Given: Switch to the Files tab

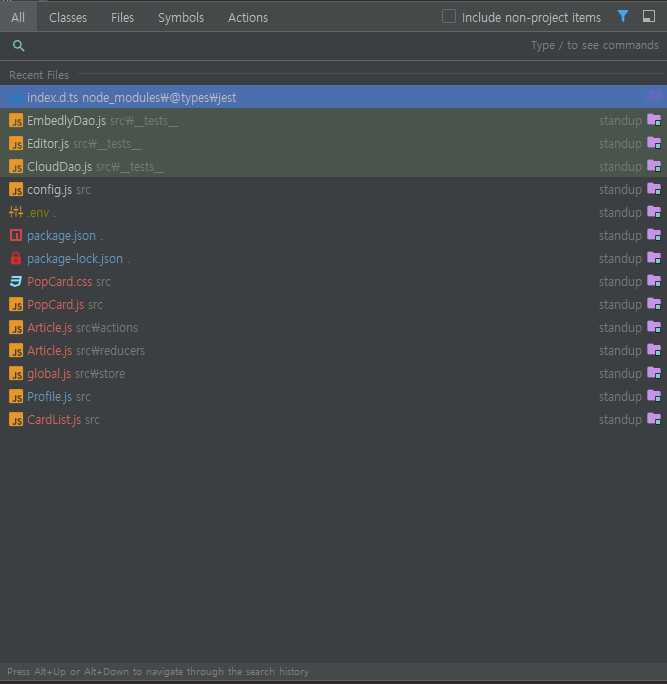Looking at the screenshot, I should click(x=122, y=17).
